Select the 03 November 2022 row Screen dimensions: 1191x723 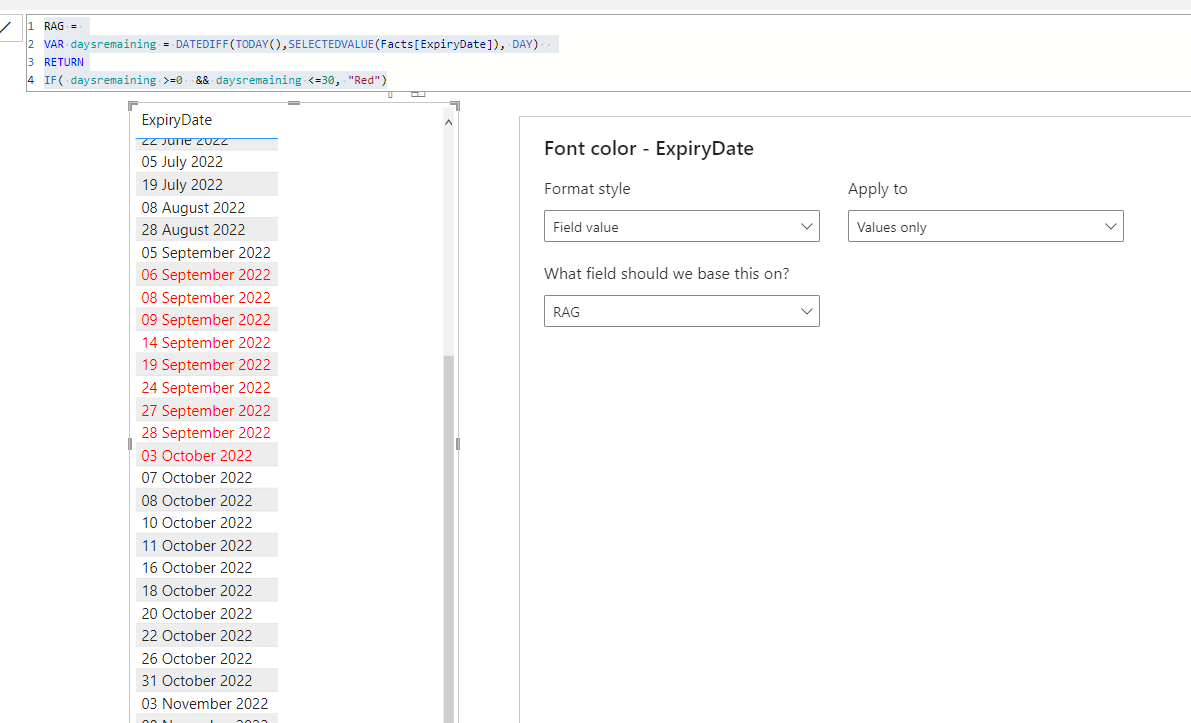207,703
